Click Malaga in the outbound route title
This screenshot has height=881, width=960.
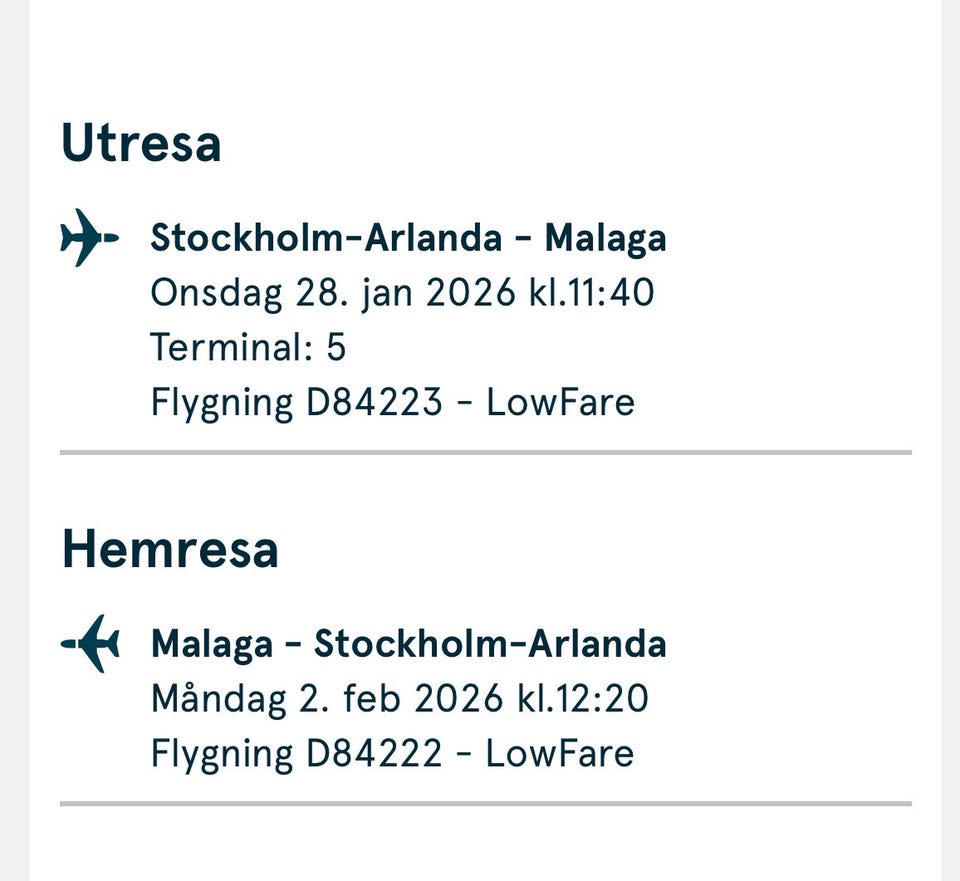tap(605, 238)
